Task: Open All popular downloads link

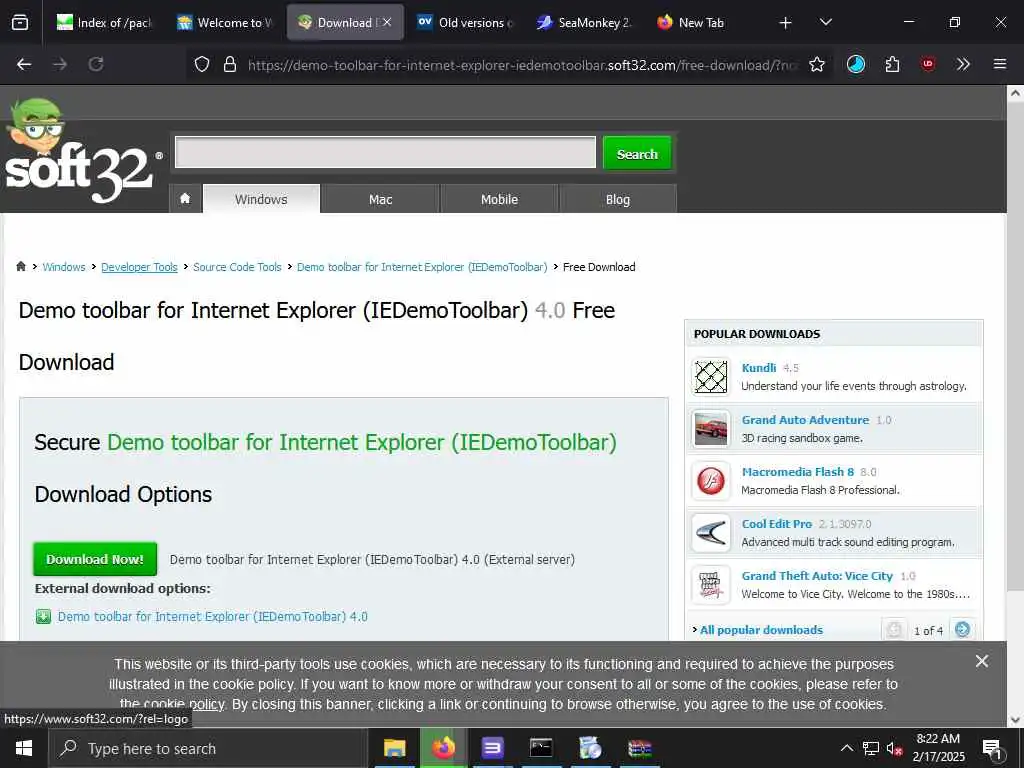Action: click(x=761, y=630)
